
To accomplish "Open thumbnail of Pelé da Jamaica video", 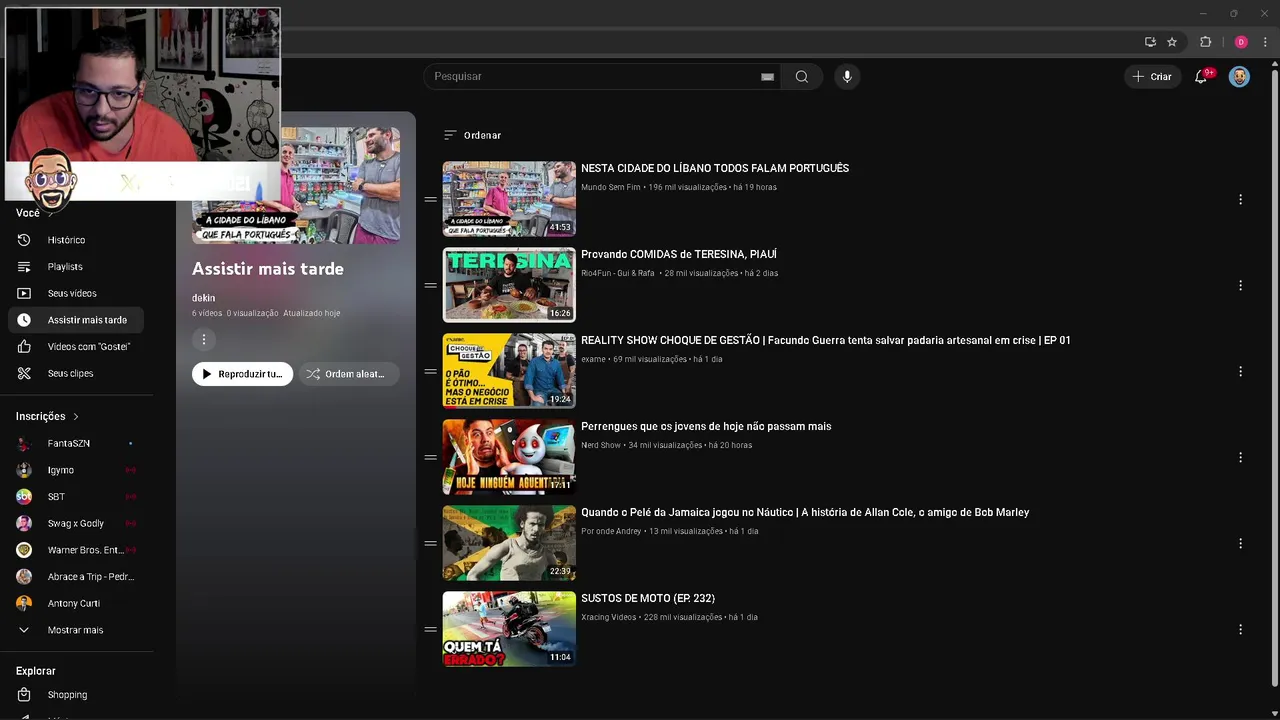I will [x=509, y=543].
